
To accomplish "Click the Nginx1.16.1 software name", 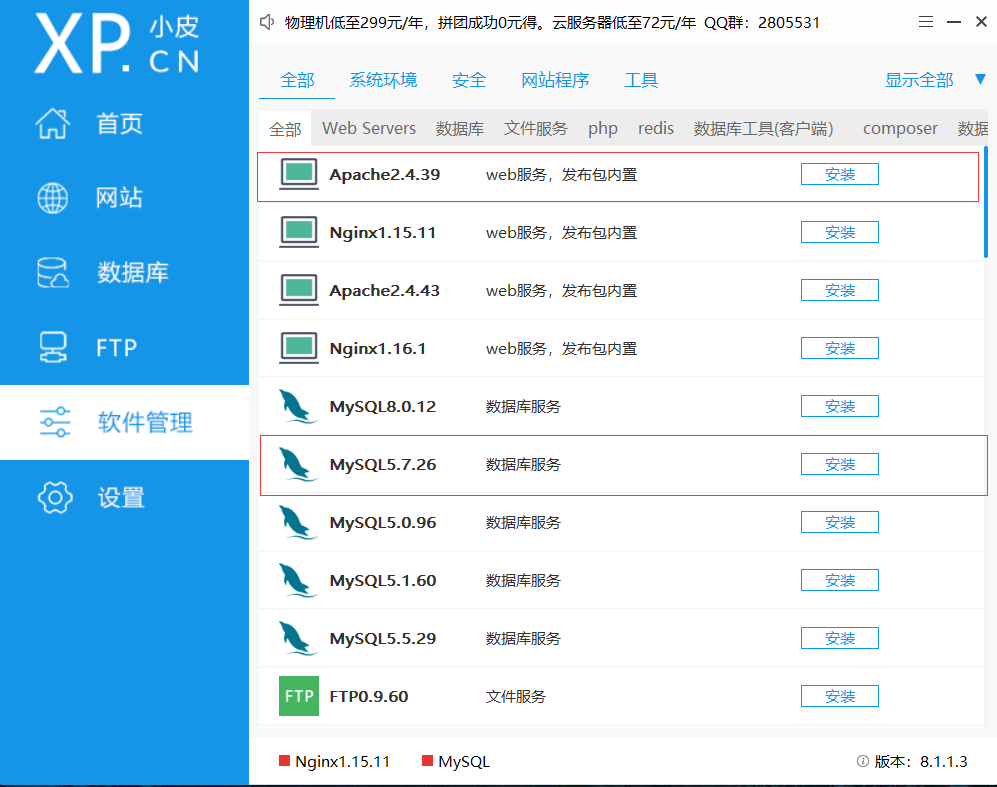I will [378, 348].
